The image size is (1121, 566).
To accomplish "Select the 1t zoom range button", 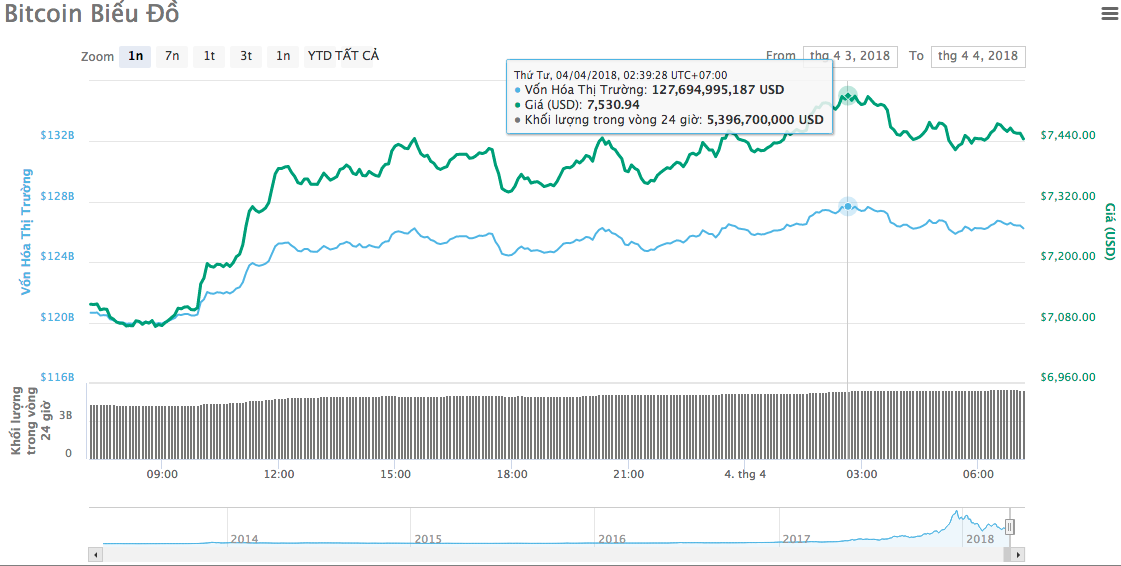I will coord(209,56).
